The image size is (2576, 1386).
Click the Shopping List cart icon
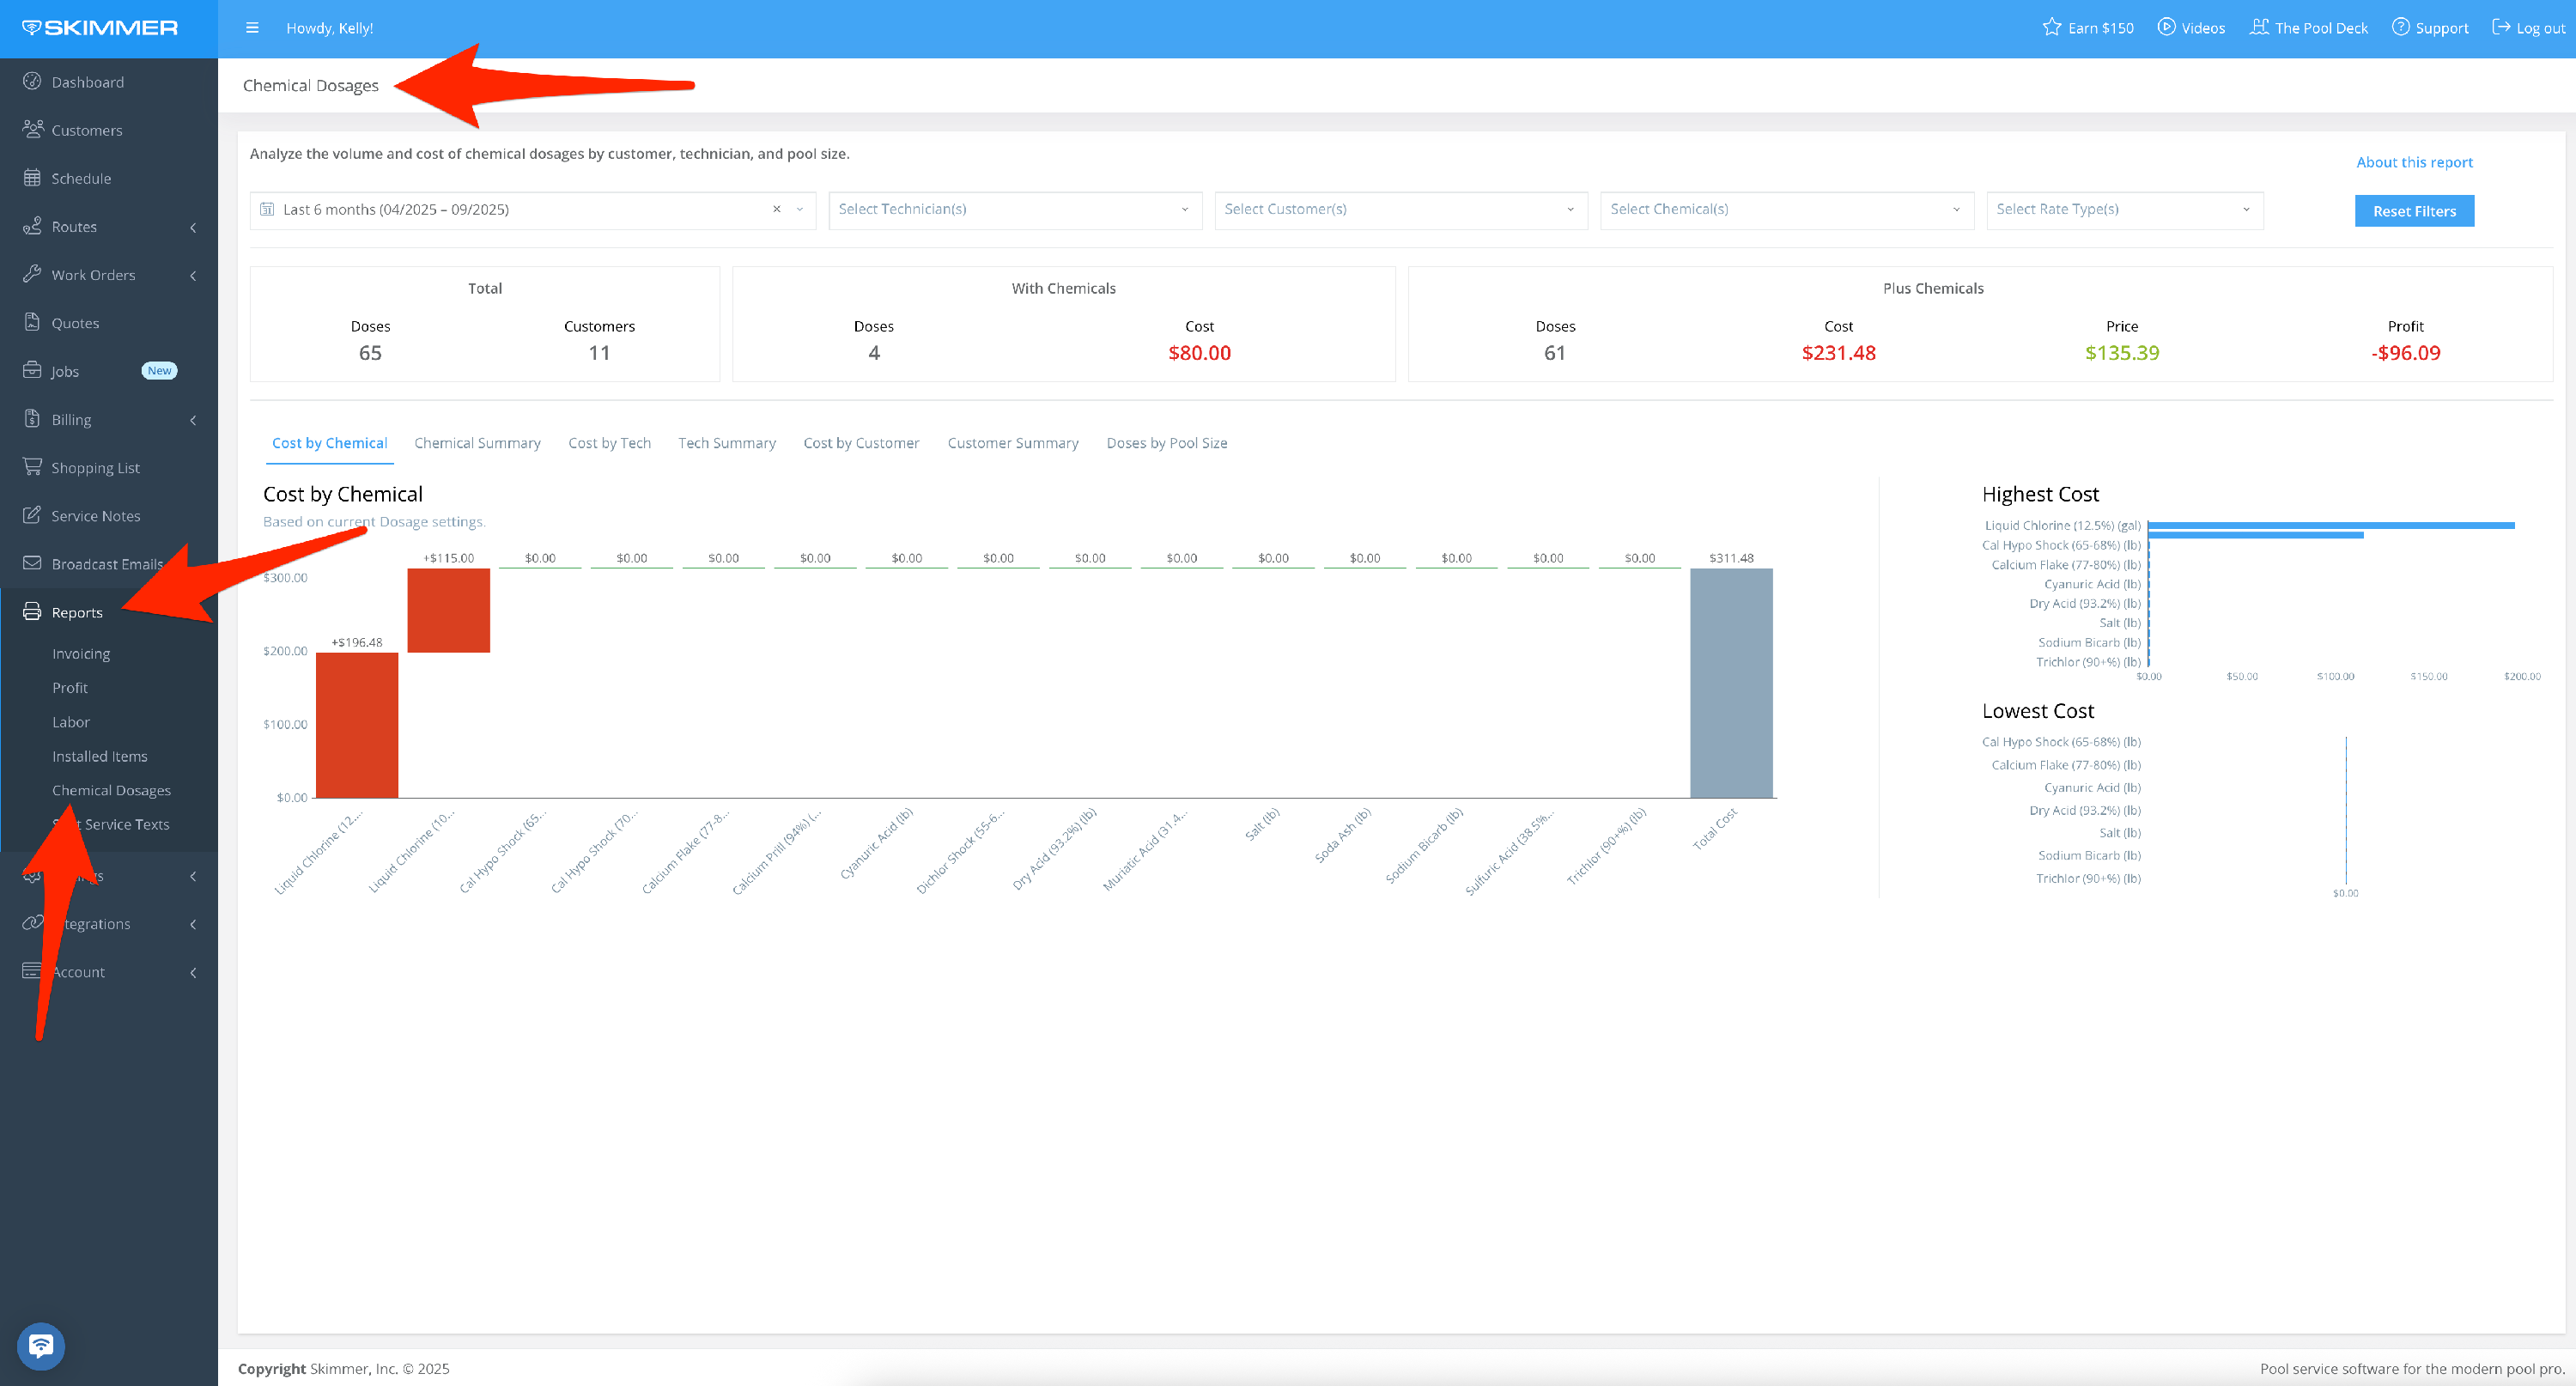[32, 467]
